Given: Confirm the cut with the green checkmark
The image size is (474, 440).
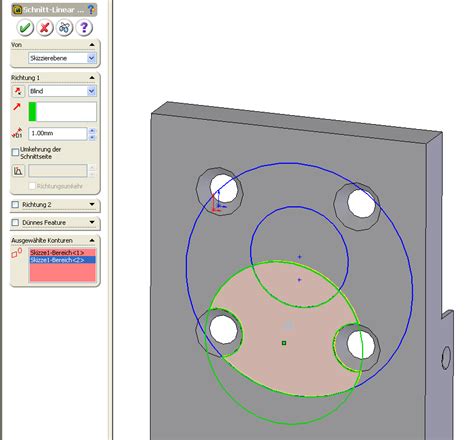Looking at the screenshot, I should coord(25,28).
